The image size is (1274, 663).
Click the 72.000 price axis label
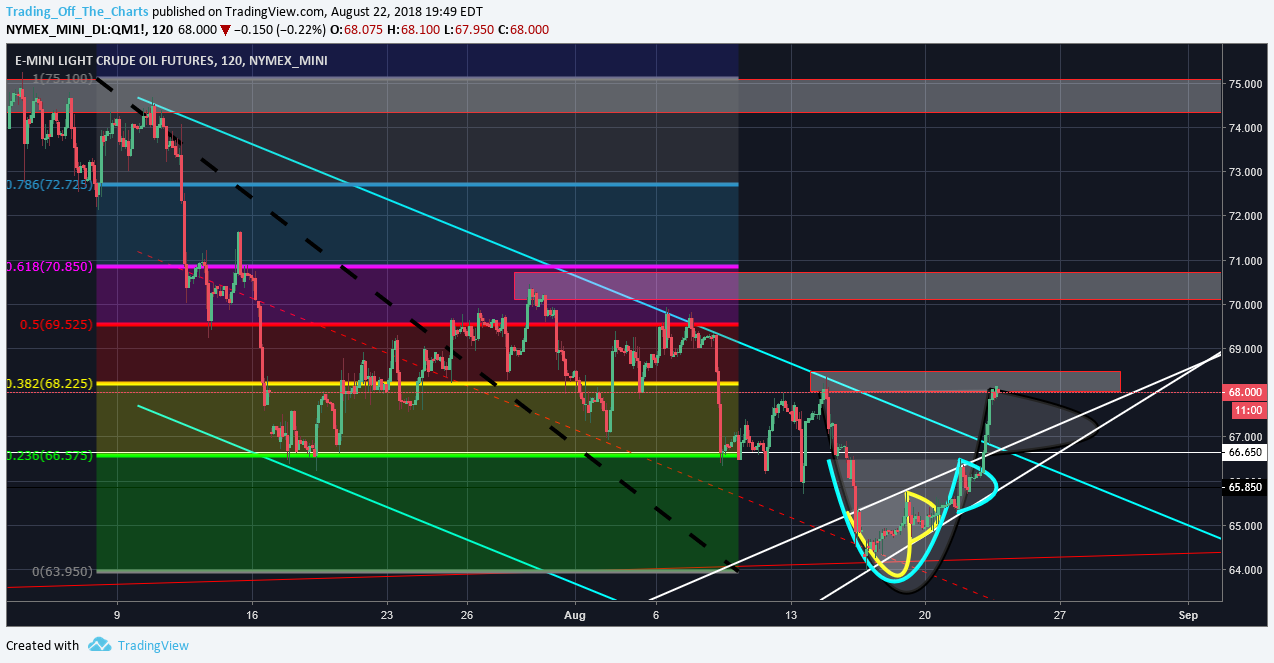coord(1247,216)
